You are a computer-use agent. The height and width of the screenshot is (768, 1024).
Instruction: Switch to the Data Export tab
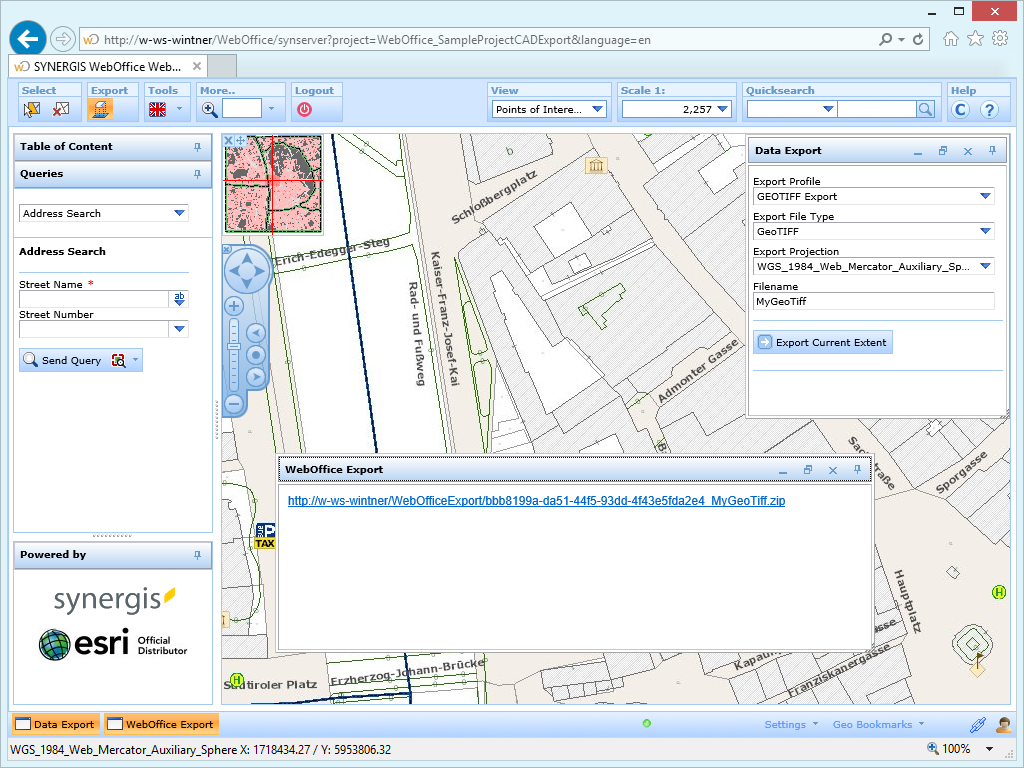pyautogui.click(x=55, y=723)
